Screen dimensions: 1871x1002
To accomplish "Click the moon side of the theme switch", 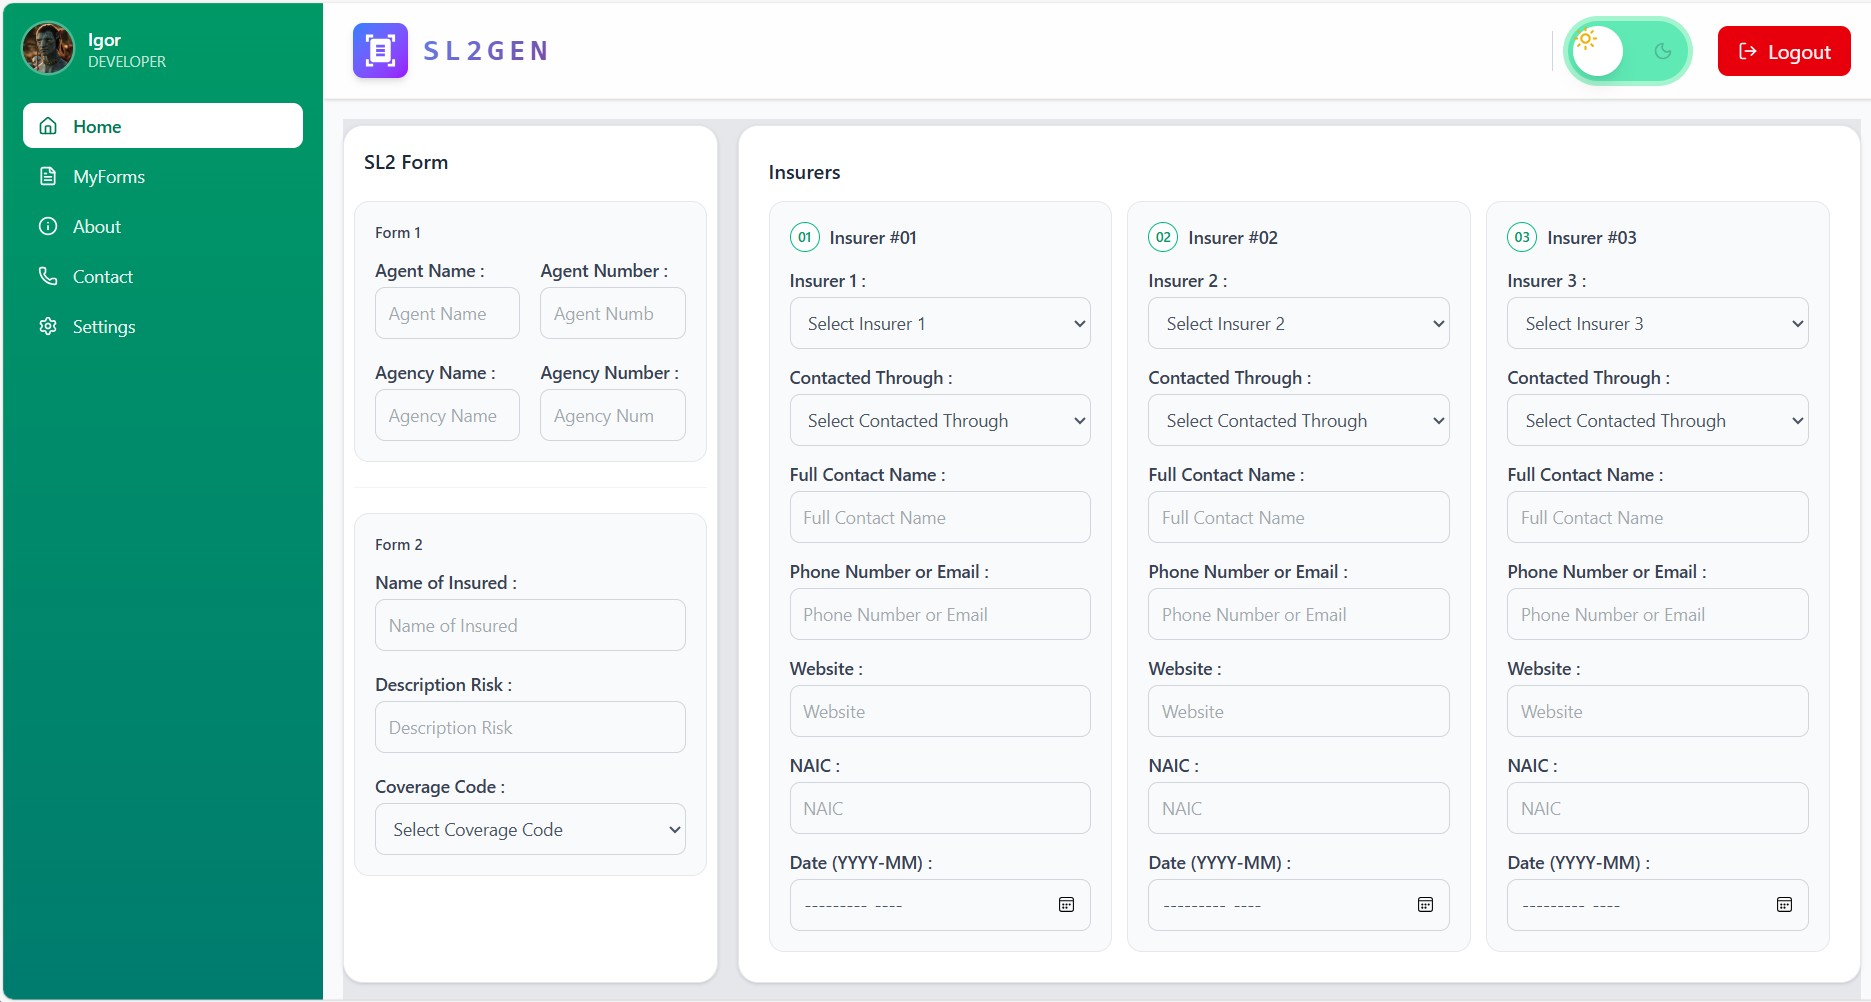I will (x=1662, y=51).
